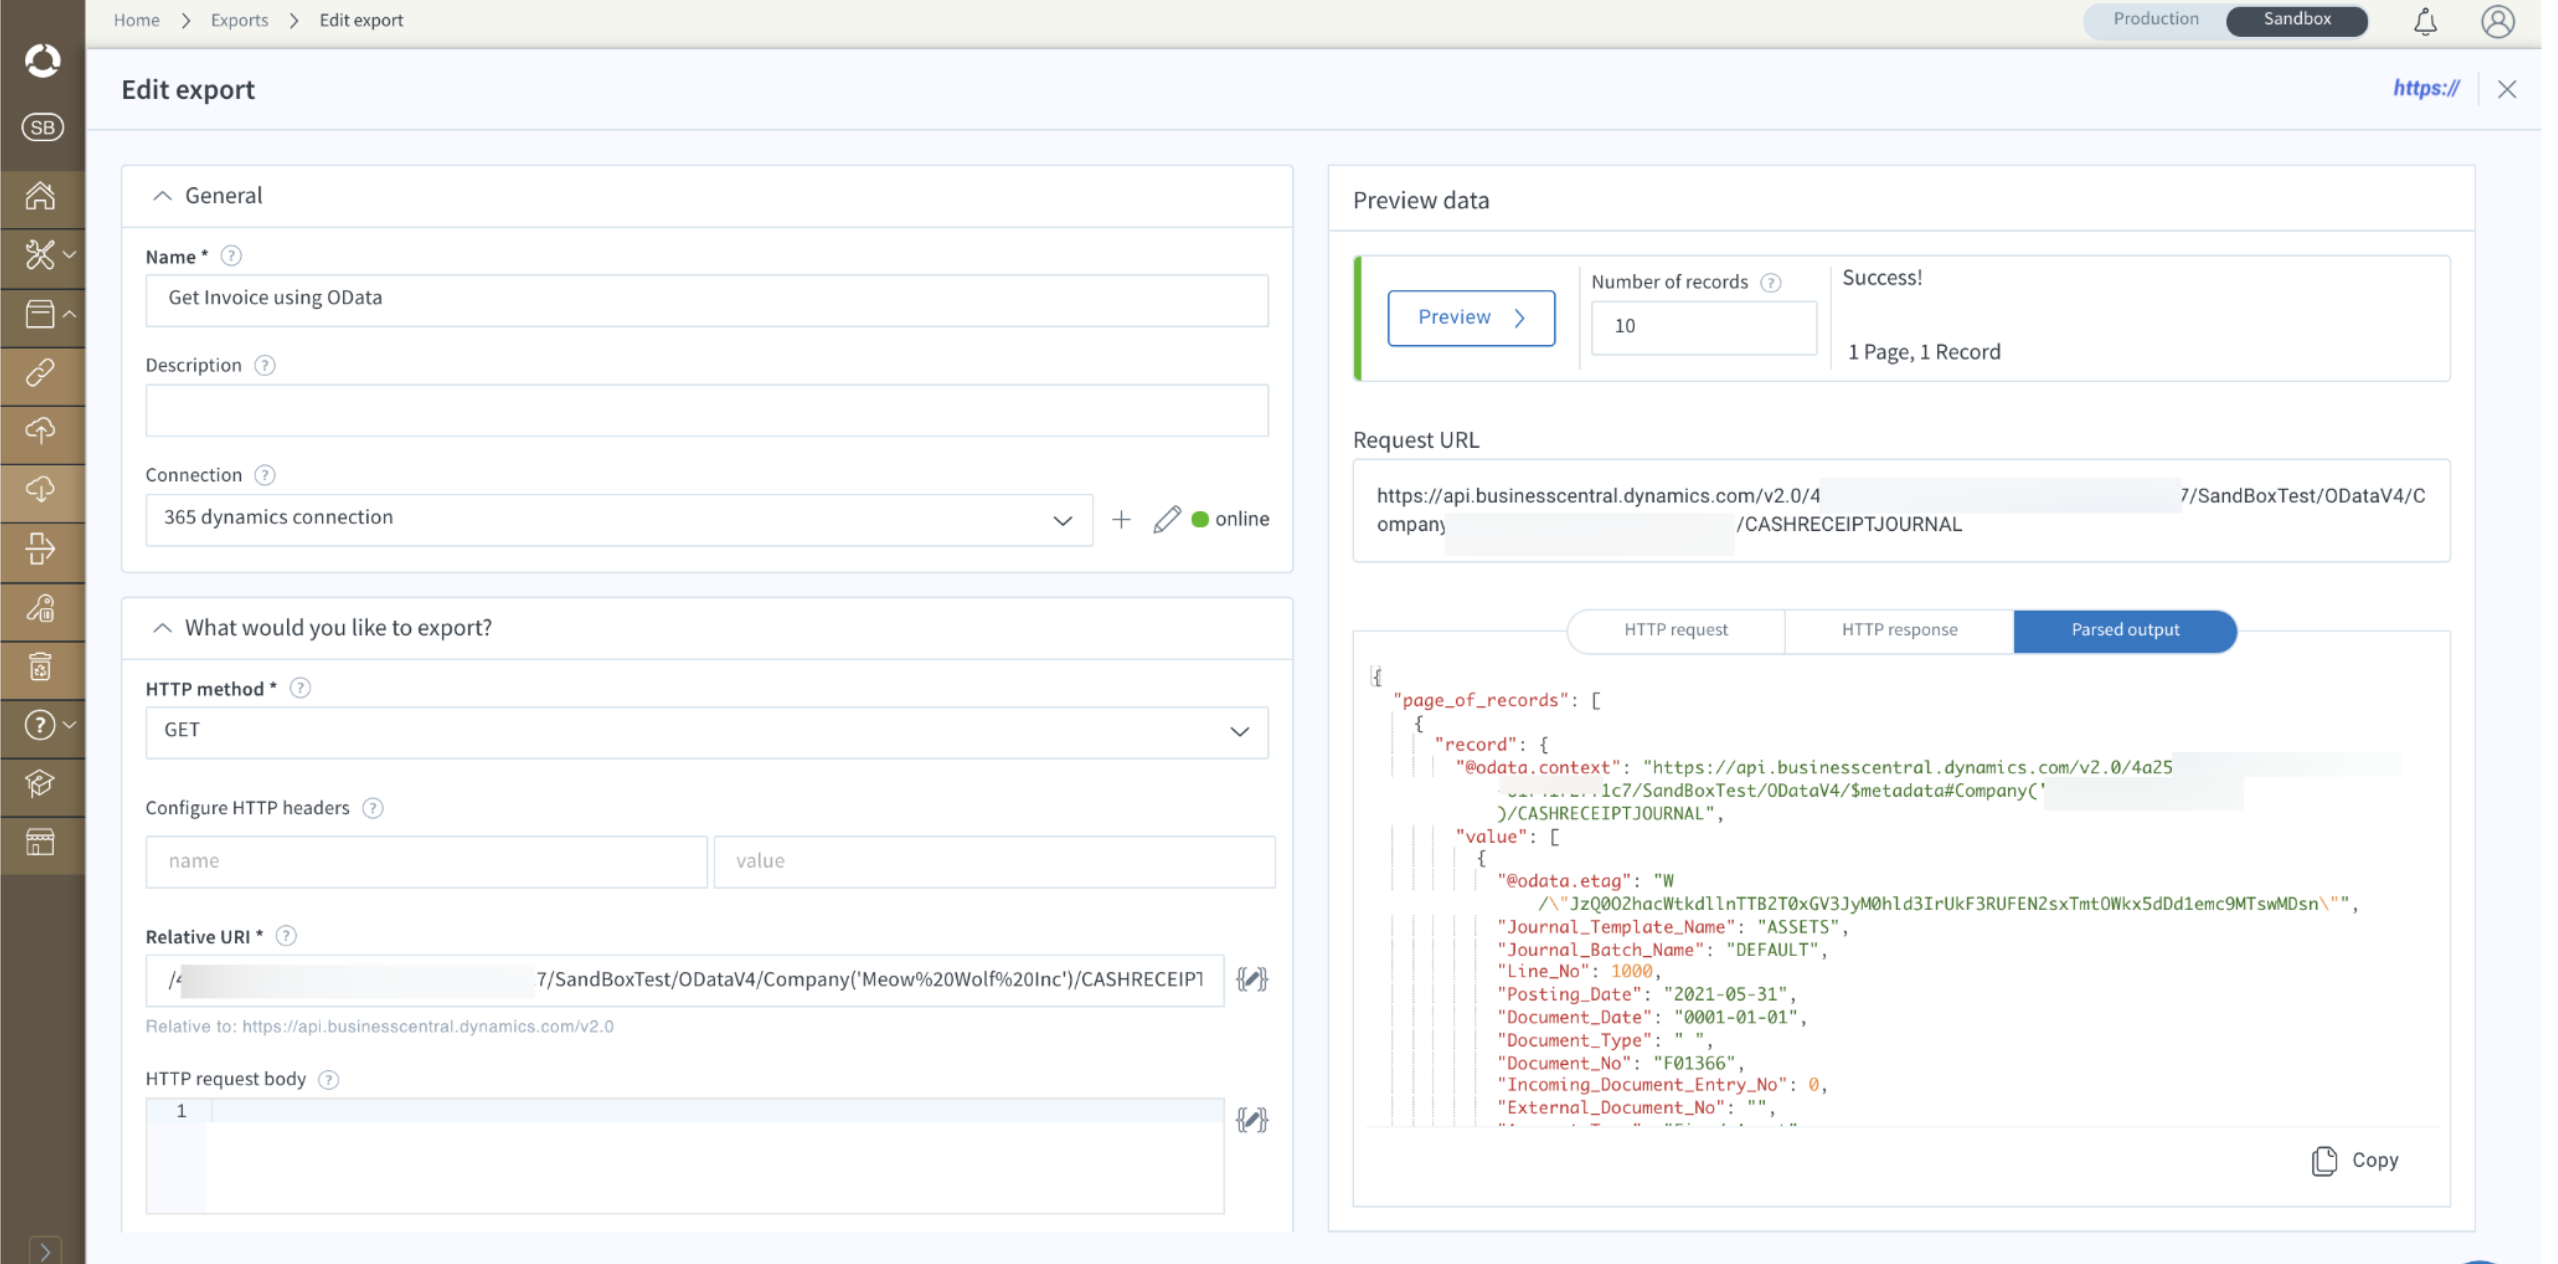Open Exports cloud-download icon in sidebar
This screenshot has height=1264, width=2558.
[x=40, y=489]
